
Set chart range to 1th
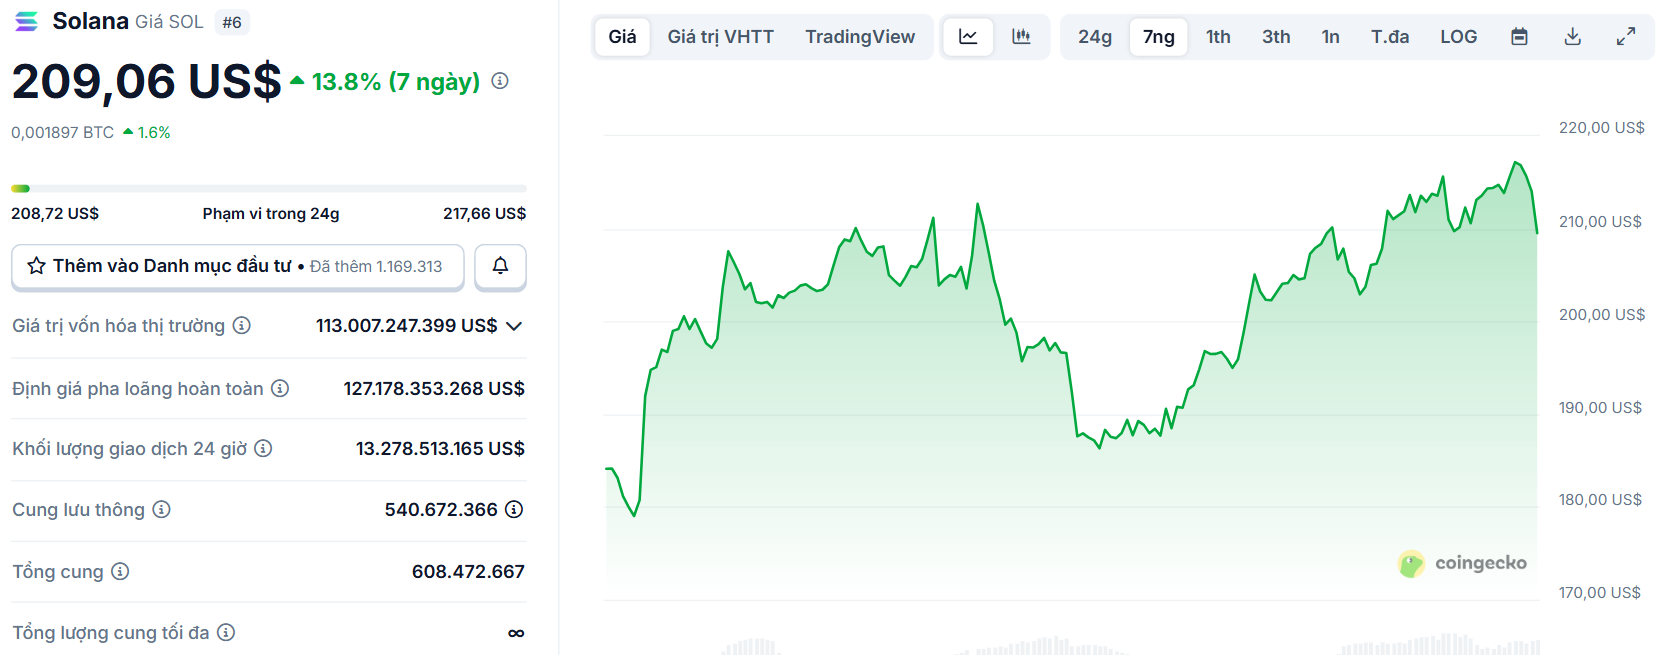[x=1218, y=37]
